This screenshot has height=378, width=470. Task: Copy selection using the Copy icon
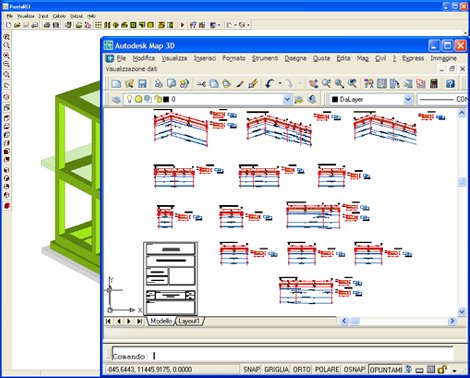214,83
